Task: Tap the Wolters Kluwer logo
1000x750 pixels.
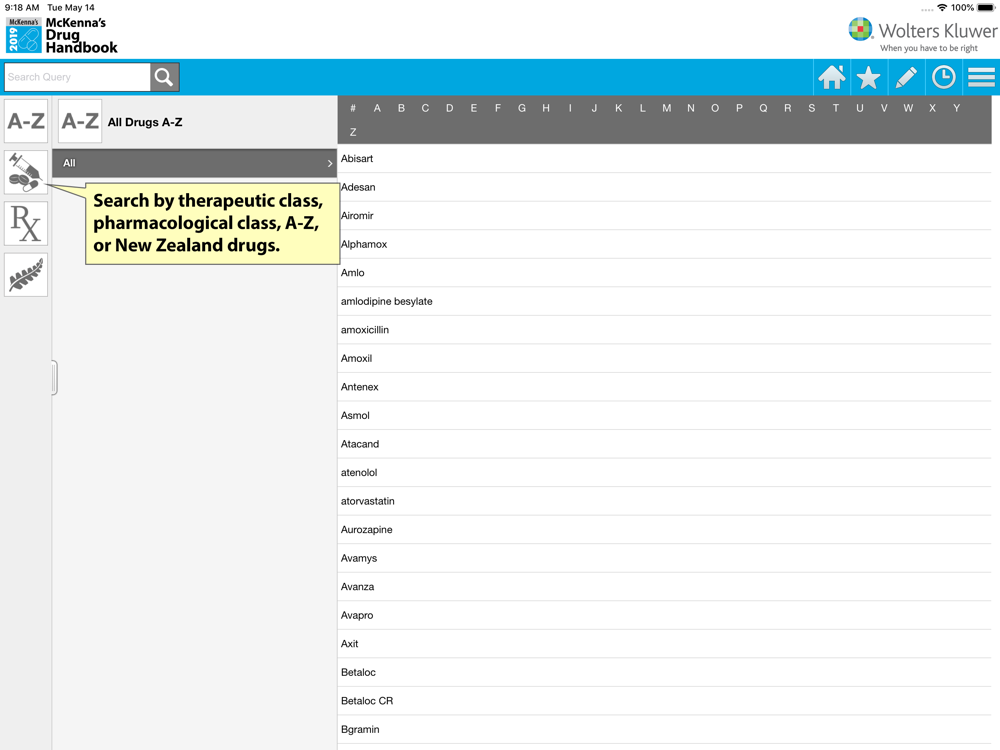Action: point(922,35)
